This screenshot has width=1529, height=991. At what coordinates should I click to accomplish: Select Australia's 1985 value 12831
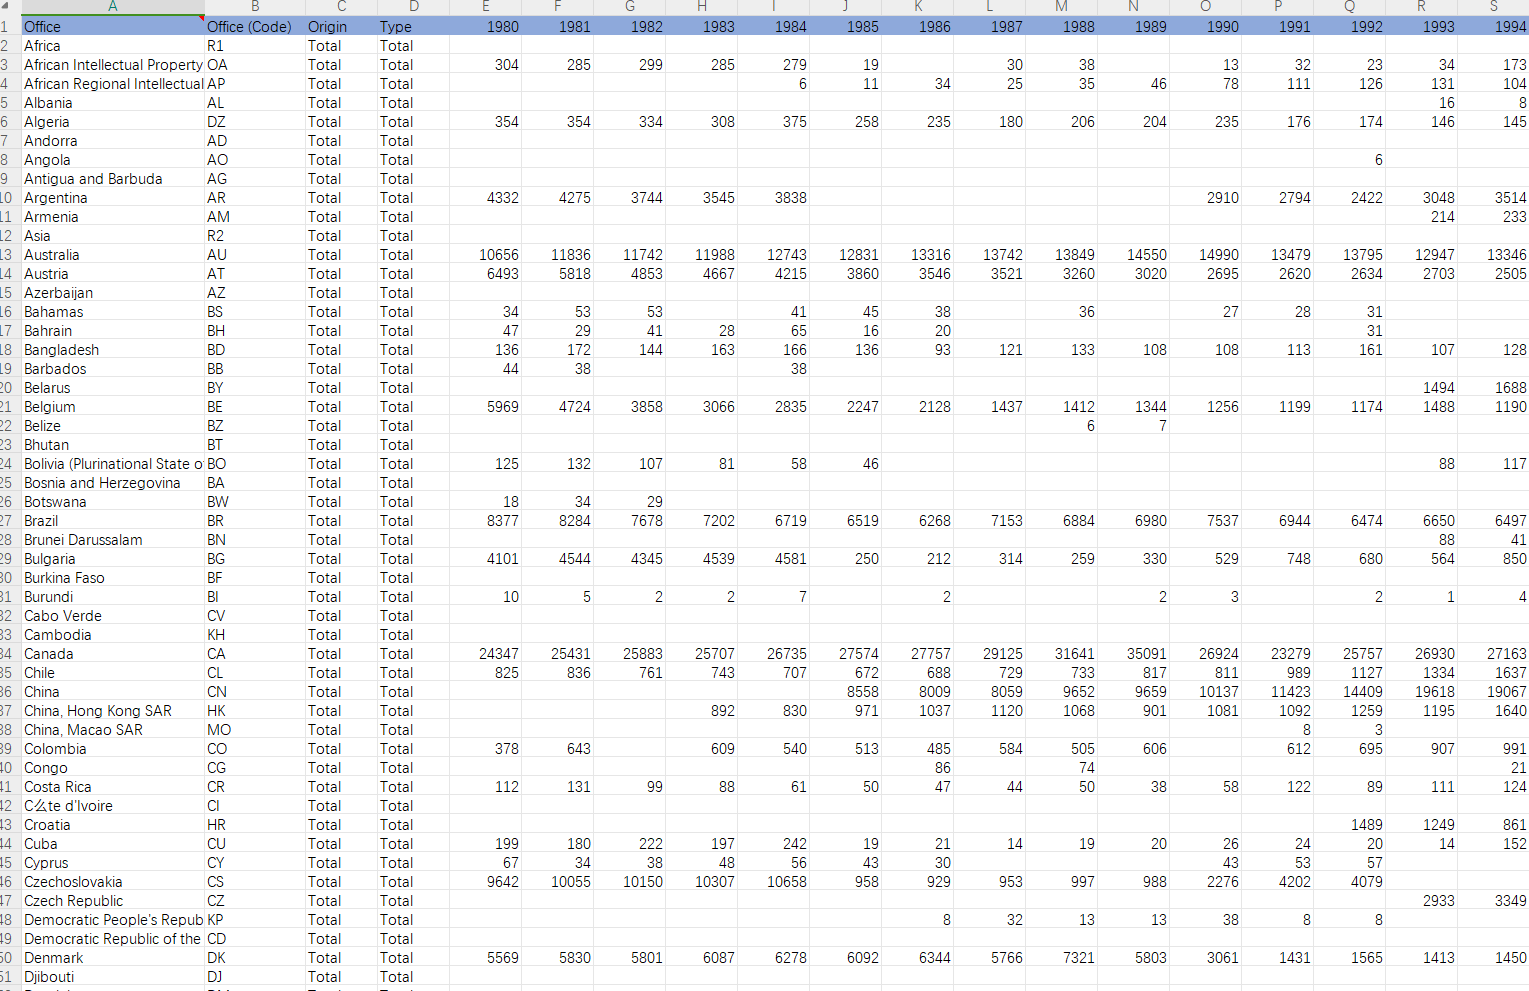846,255
